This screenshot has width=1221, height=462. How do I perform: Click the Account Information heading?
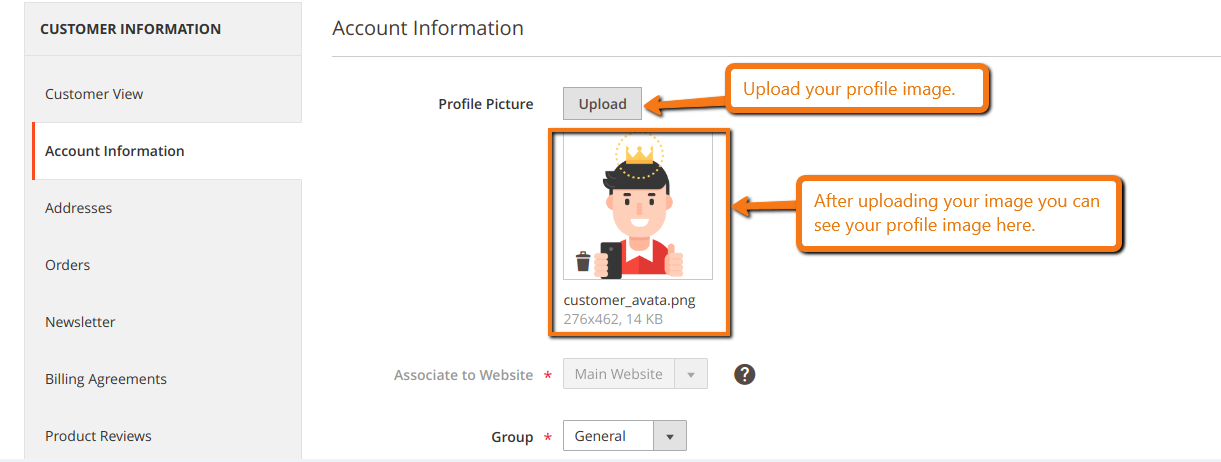(428, 28)
